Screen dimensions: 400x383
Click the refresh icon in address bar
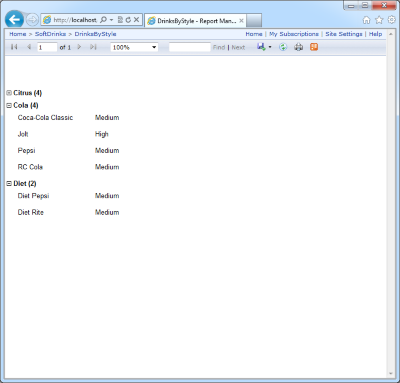128,20
